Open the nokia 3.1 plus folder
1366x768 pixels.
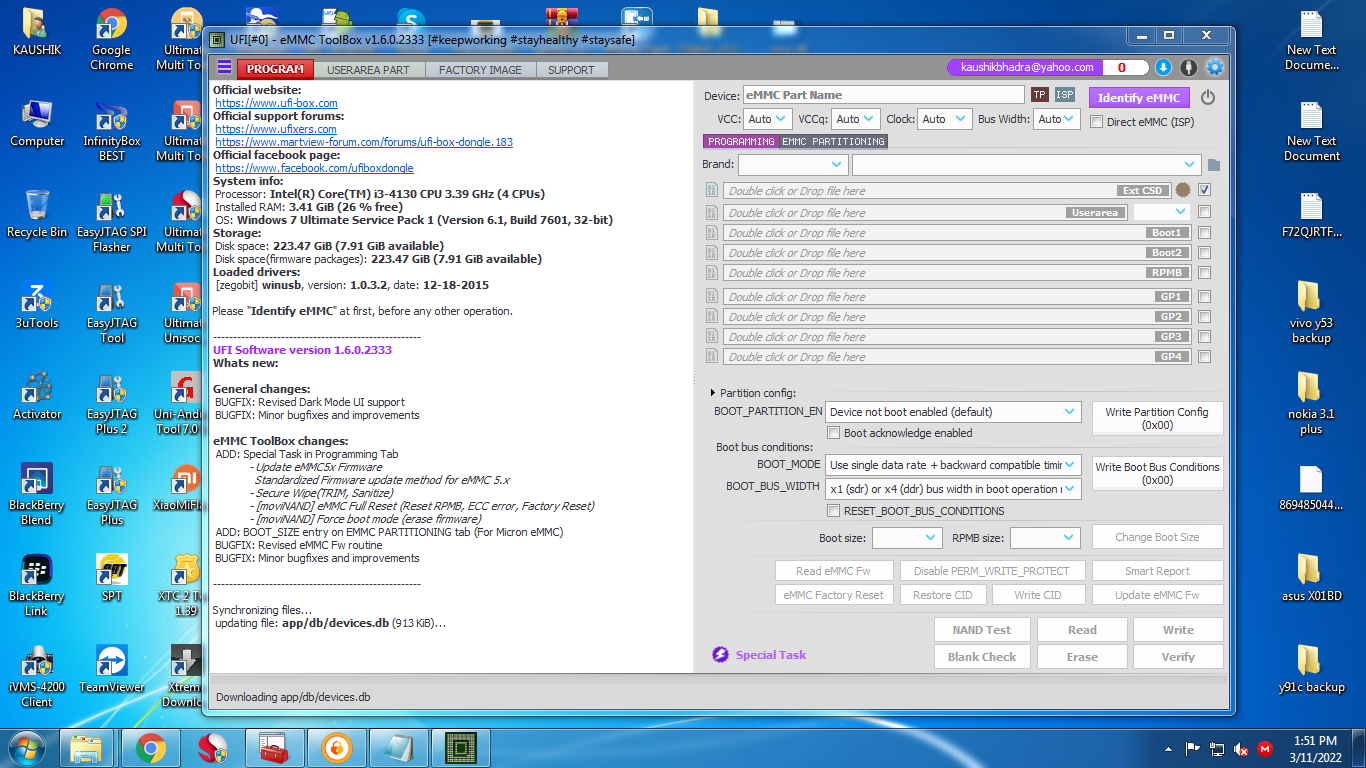(1311, 403)
